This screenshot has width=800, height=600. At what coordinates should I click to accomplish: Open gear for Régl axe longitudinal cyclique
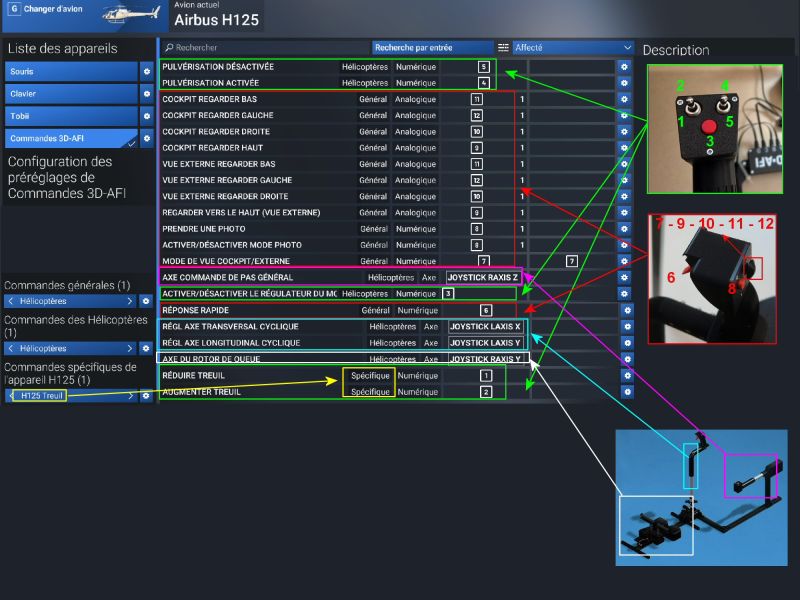click(627, 343)
